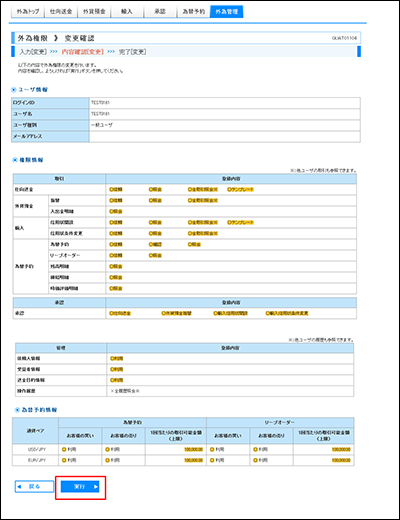Click the 完了[変更] step label
Screen dimensions: 400x520
point(132,52)
